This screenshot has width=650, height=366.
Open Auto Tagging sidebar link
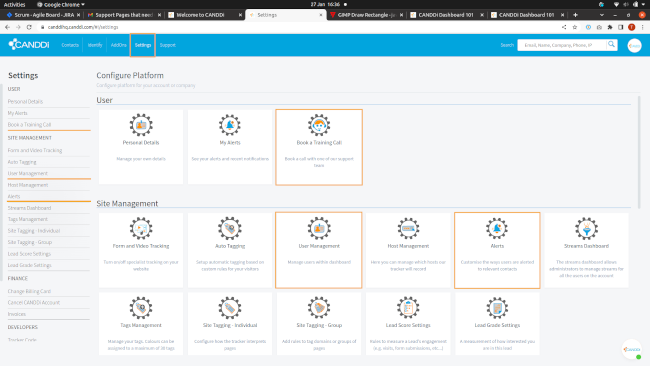[x=22, y=162]
